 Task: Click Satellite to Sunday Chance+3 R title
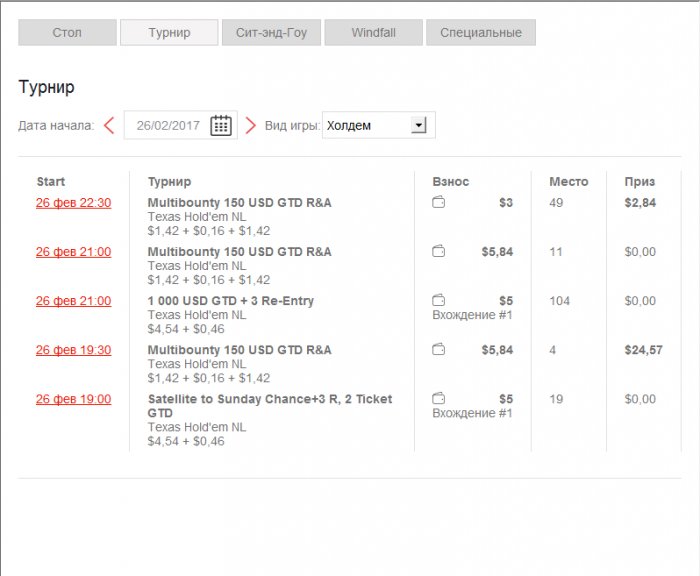(x=270, y=406)
